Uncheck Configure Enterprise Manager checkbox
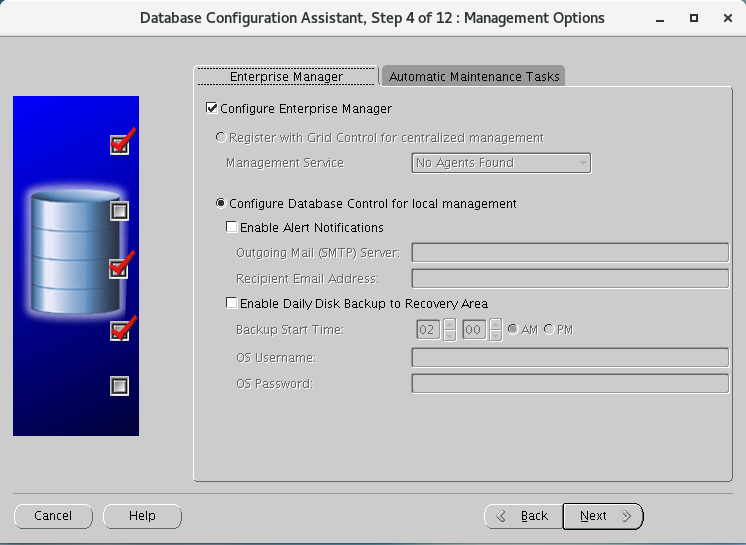Viewport: 746px width, 545px height. [x=212, y=108]
